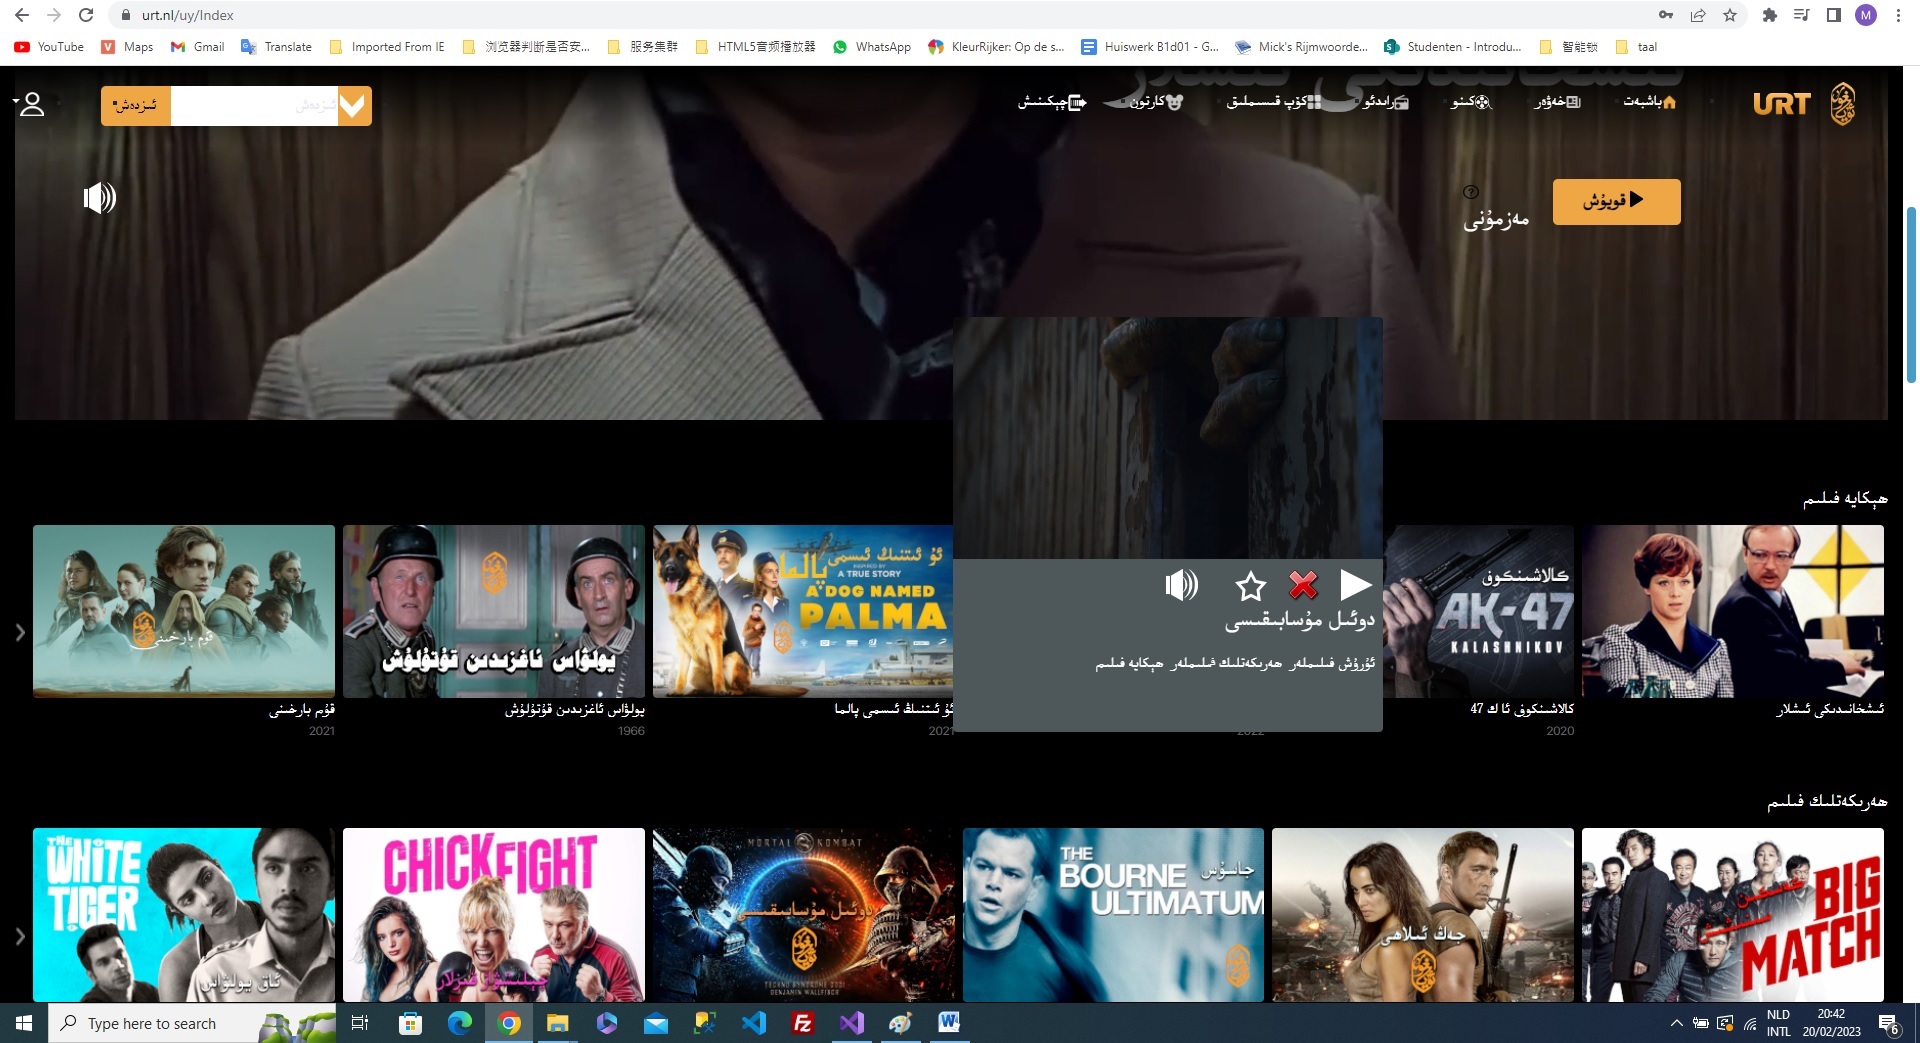Viewport: 1920px width, 1043px height.
Task: Mute the sound in the preview popup
Action: point(1181,585)
